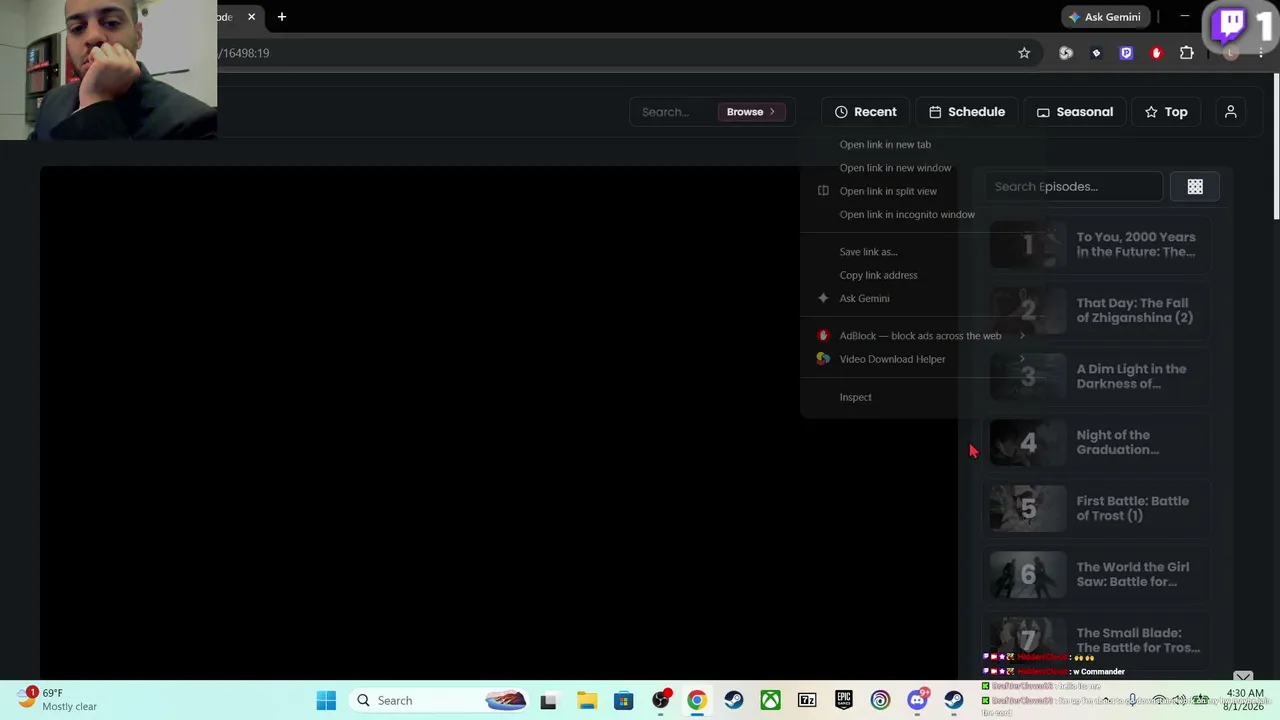Screen dimensions: 1280x720
Task: Open the user account page icon
Action: click(1231, 112)
